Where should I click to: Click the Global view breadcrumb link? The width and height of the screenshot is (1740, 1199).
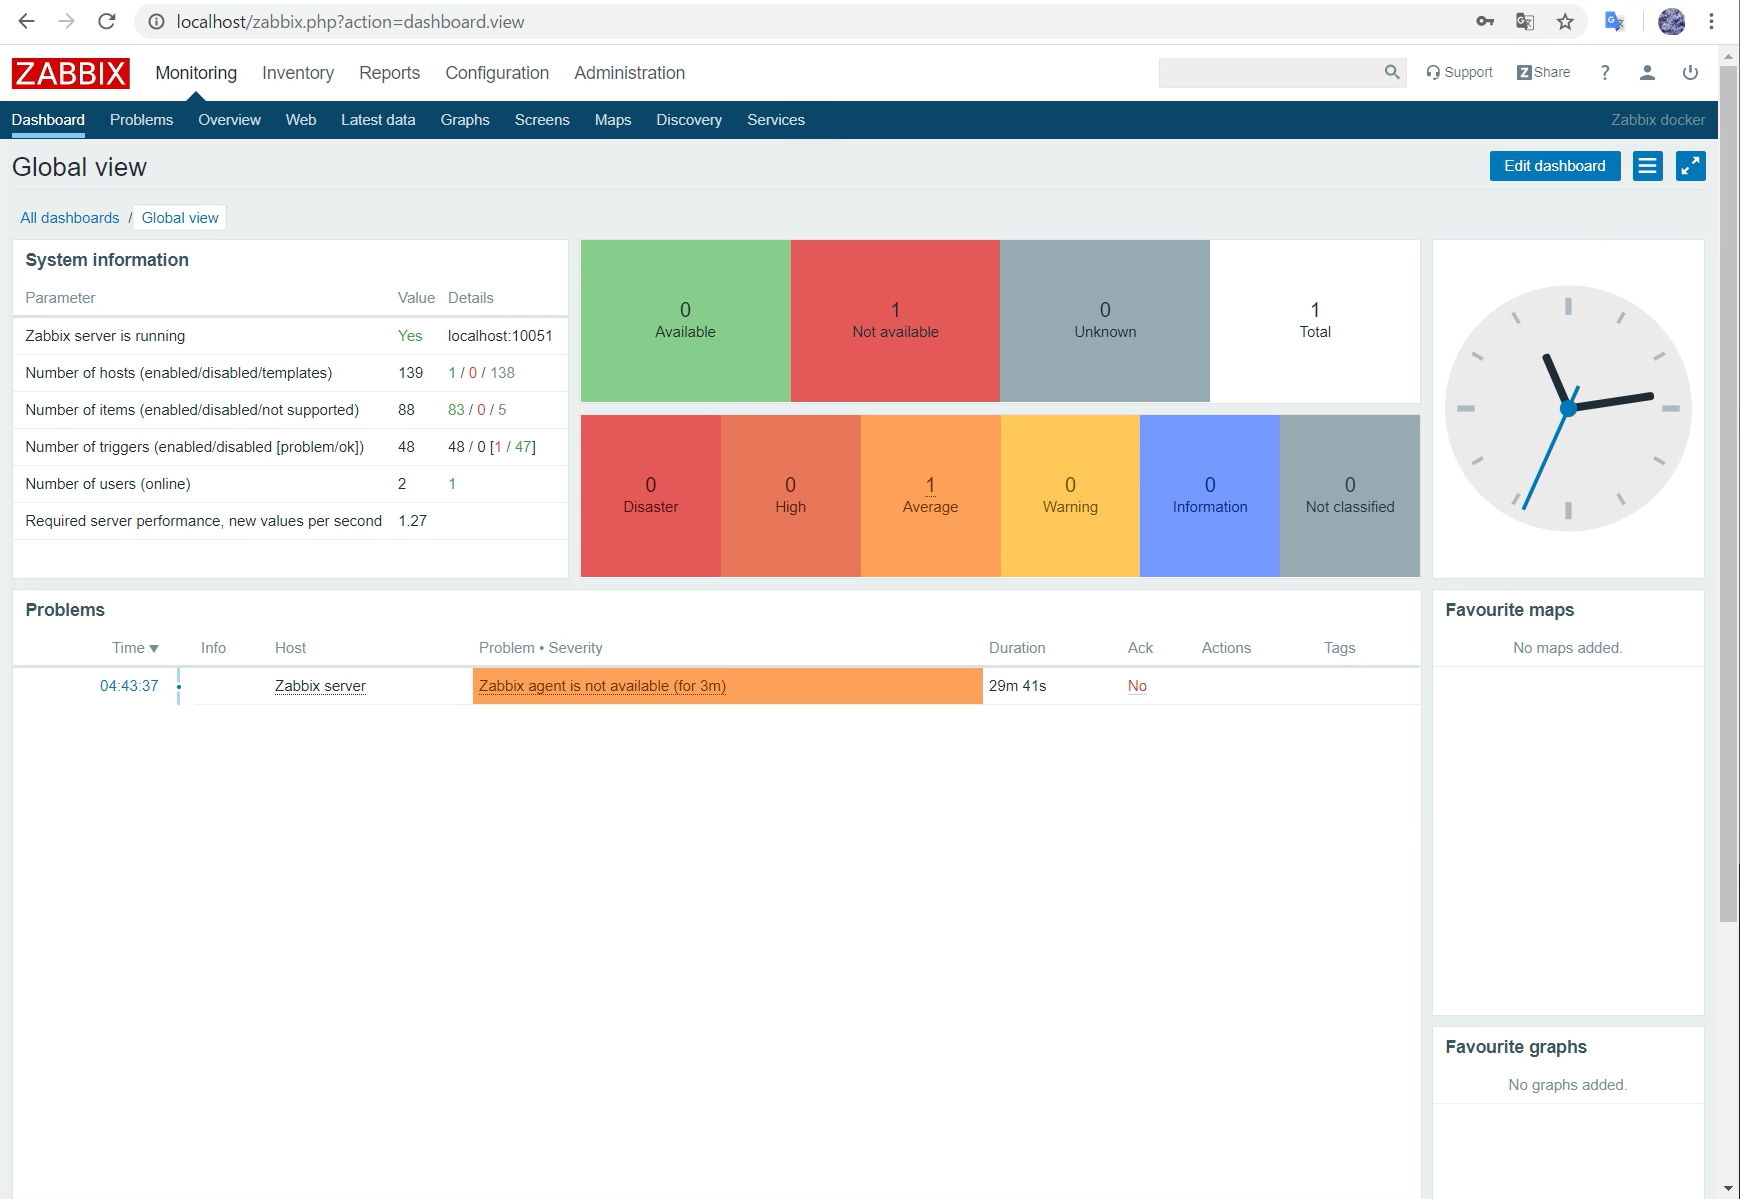click(180, 218)
